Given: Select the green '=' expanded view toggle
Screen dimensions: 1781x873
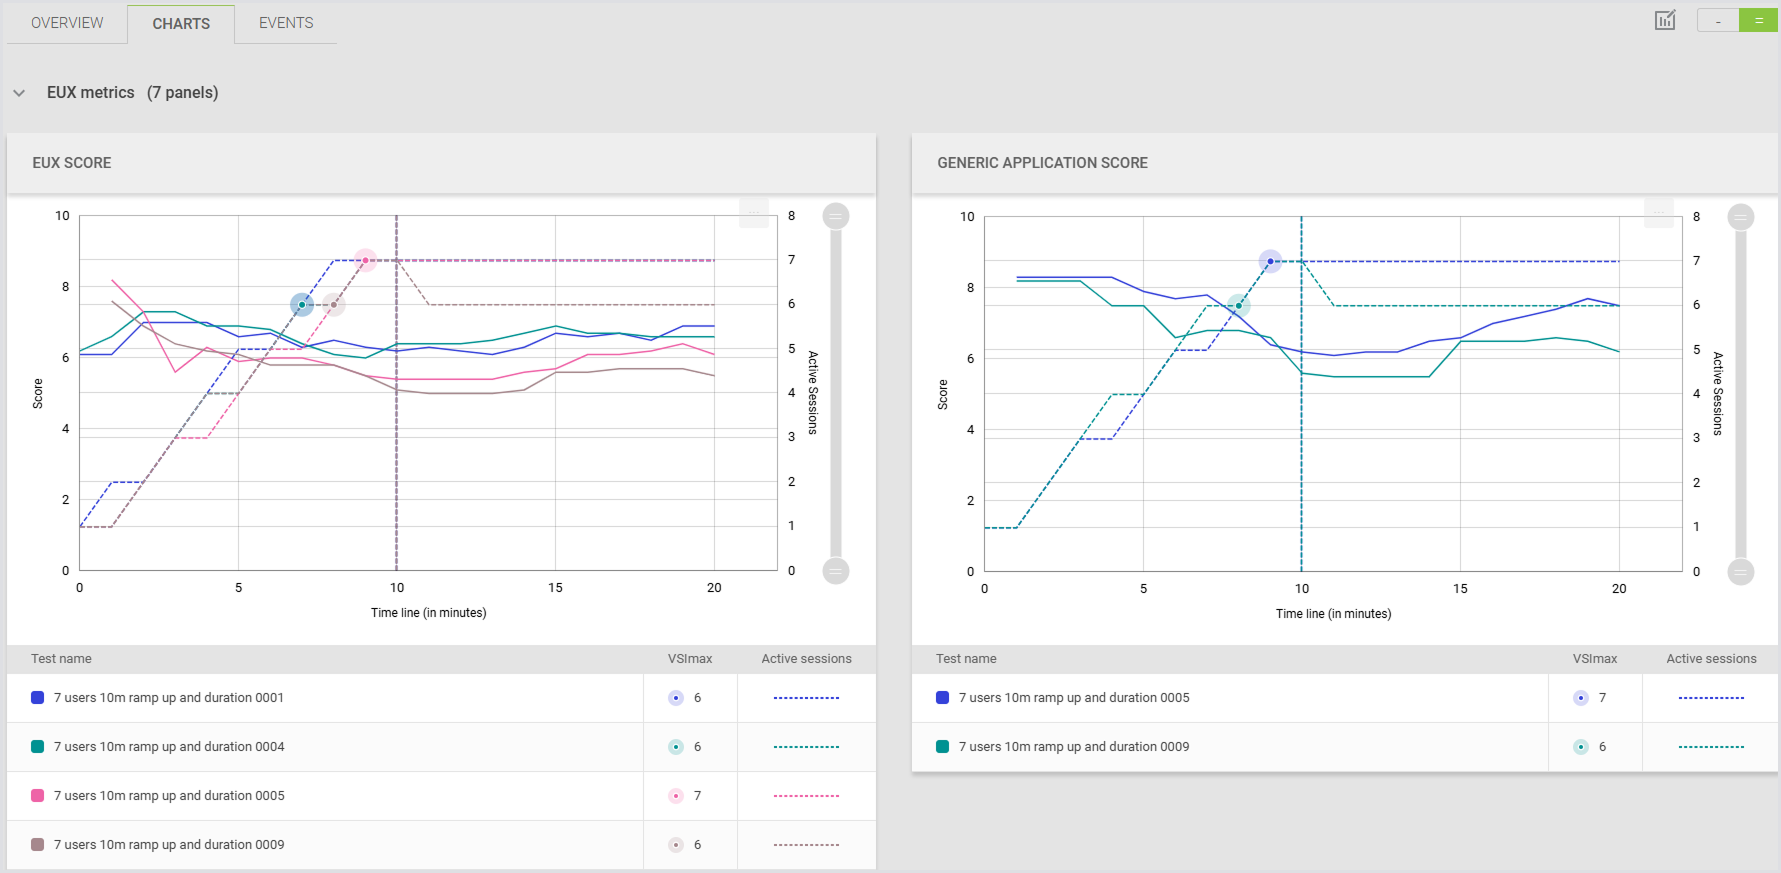Looking at the screenshot, I should pos(1759,20).
